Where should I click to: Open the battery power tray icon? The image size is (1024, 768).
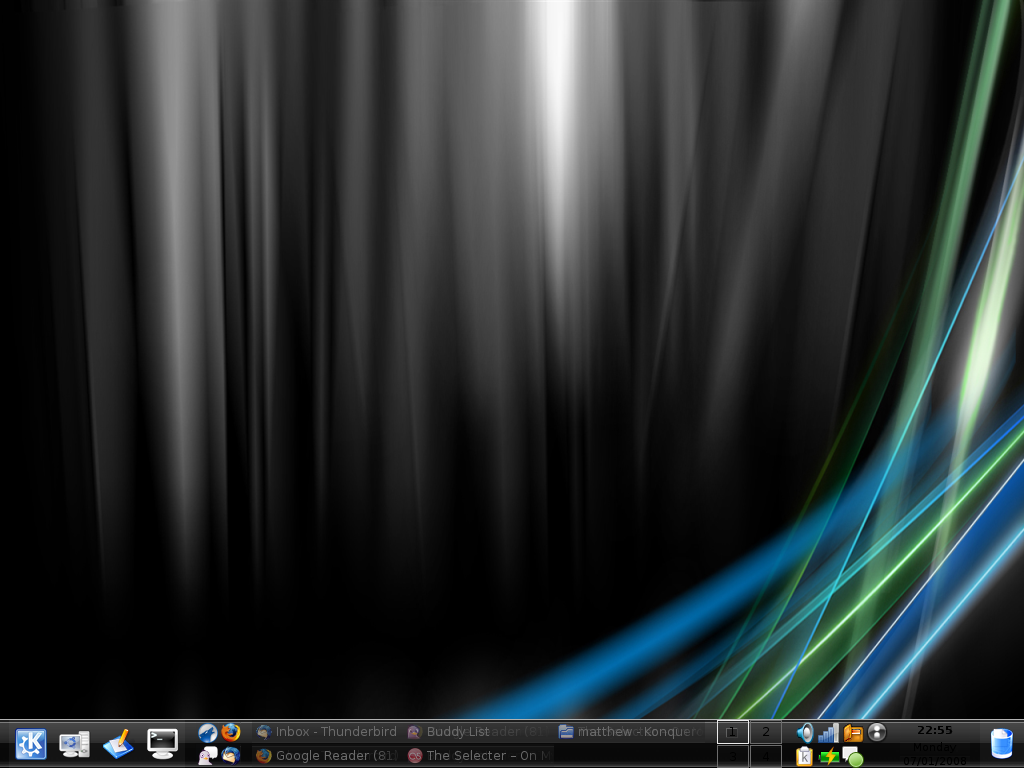pos(829,757)
